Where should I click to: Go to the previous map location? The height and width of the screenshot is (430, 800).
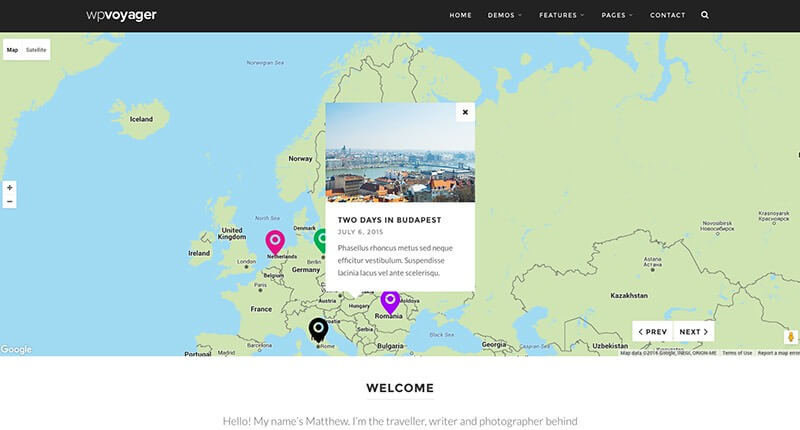[652, 331]
